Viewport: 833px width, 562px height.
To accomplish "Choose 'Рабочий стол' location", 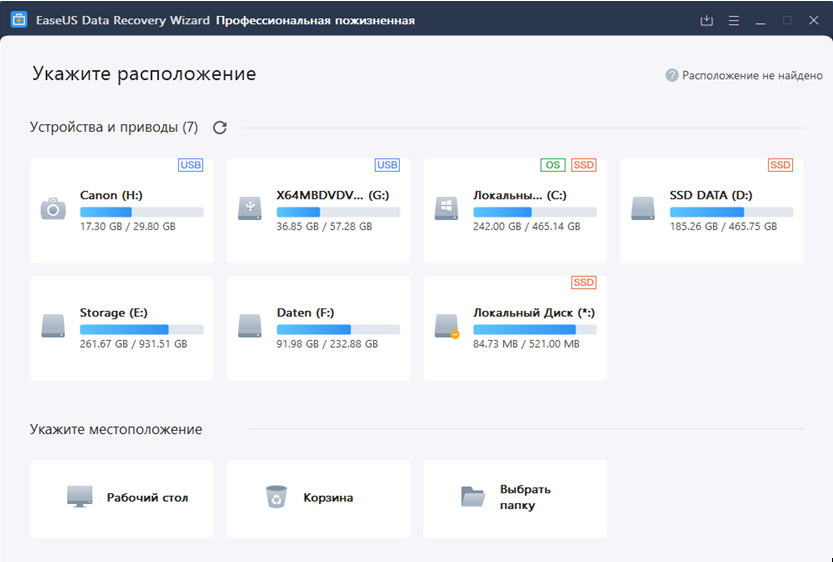I will pos(122,498).
